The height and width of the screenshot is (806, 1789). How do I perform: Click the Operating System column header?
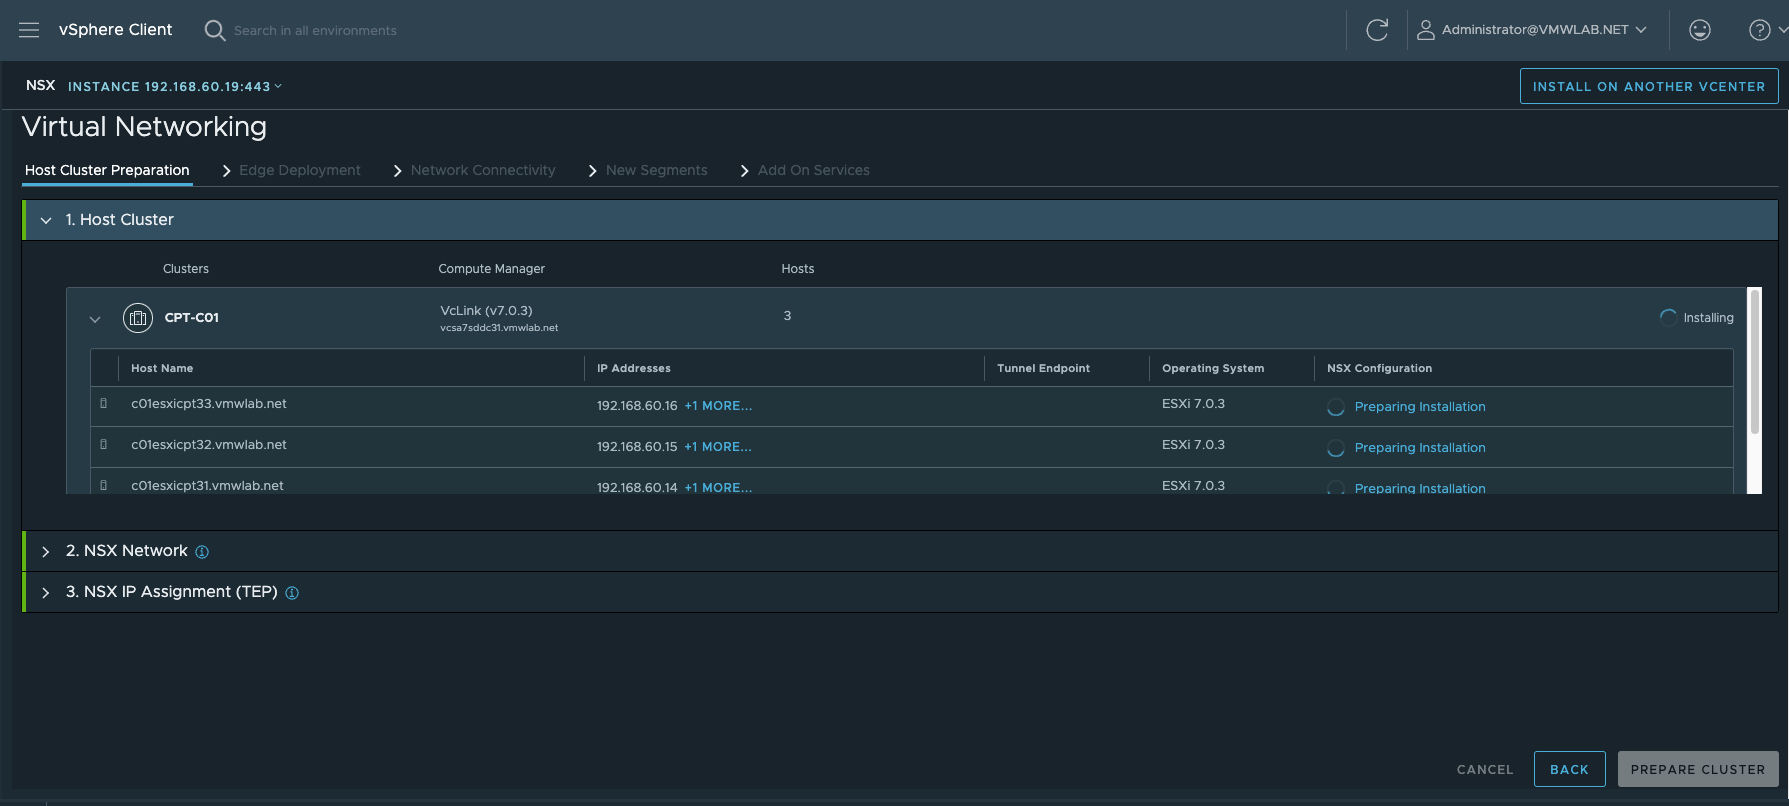tap(1213, 368)
